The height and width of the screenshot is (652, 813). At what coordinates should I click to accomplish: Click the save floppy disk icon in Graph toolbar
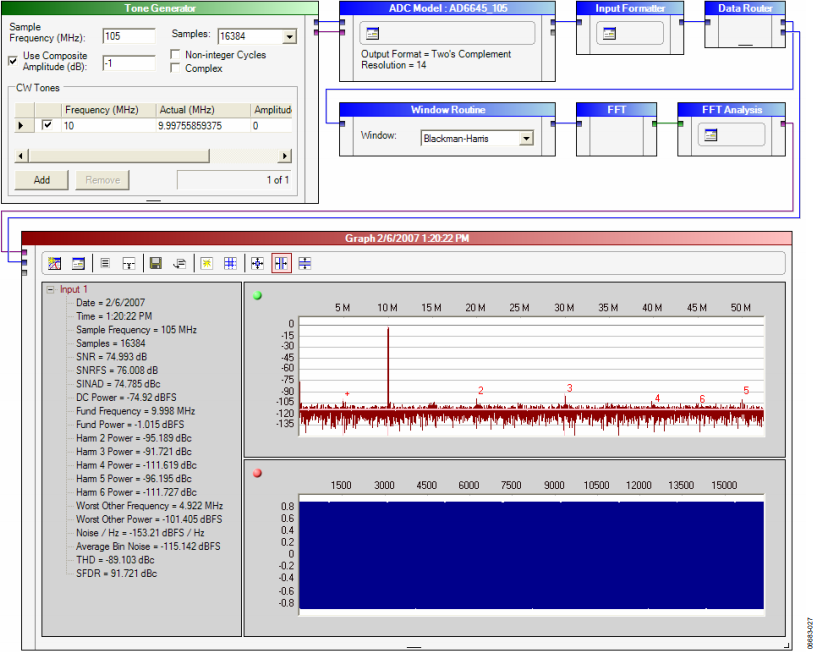tap(155, 263)
